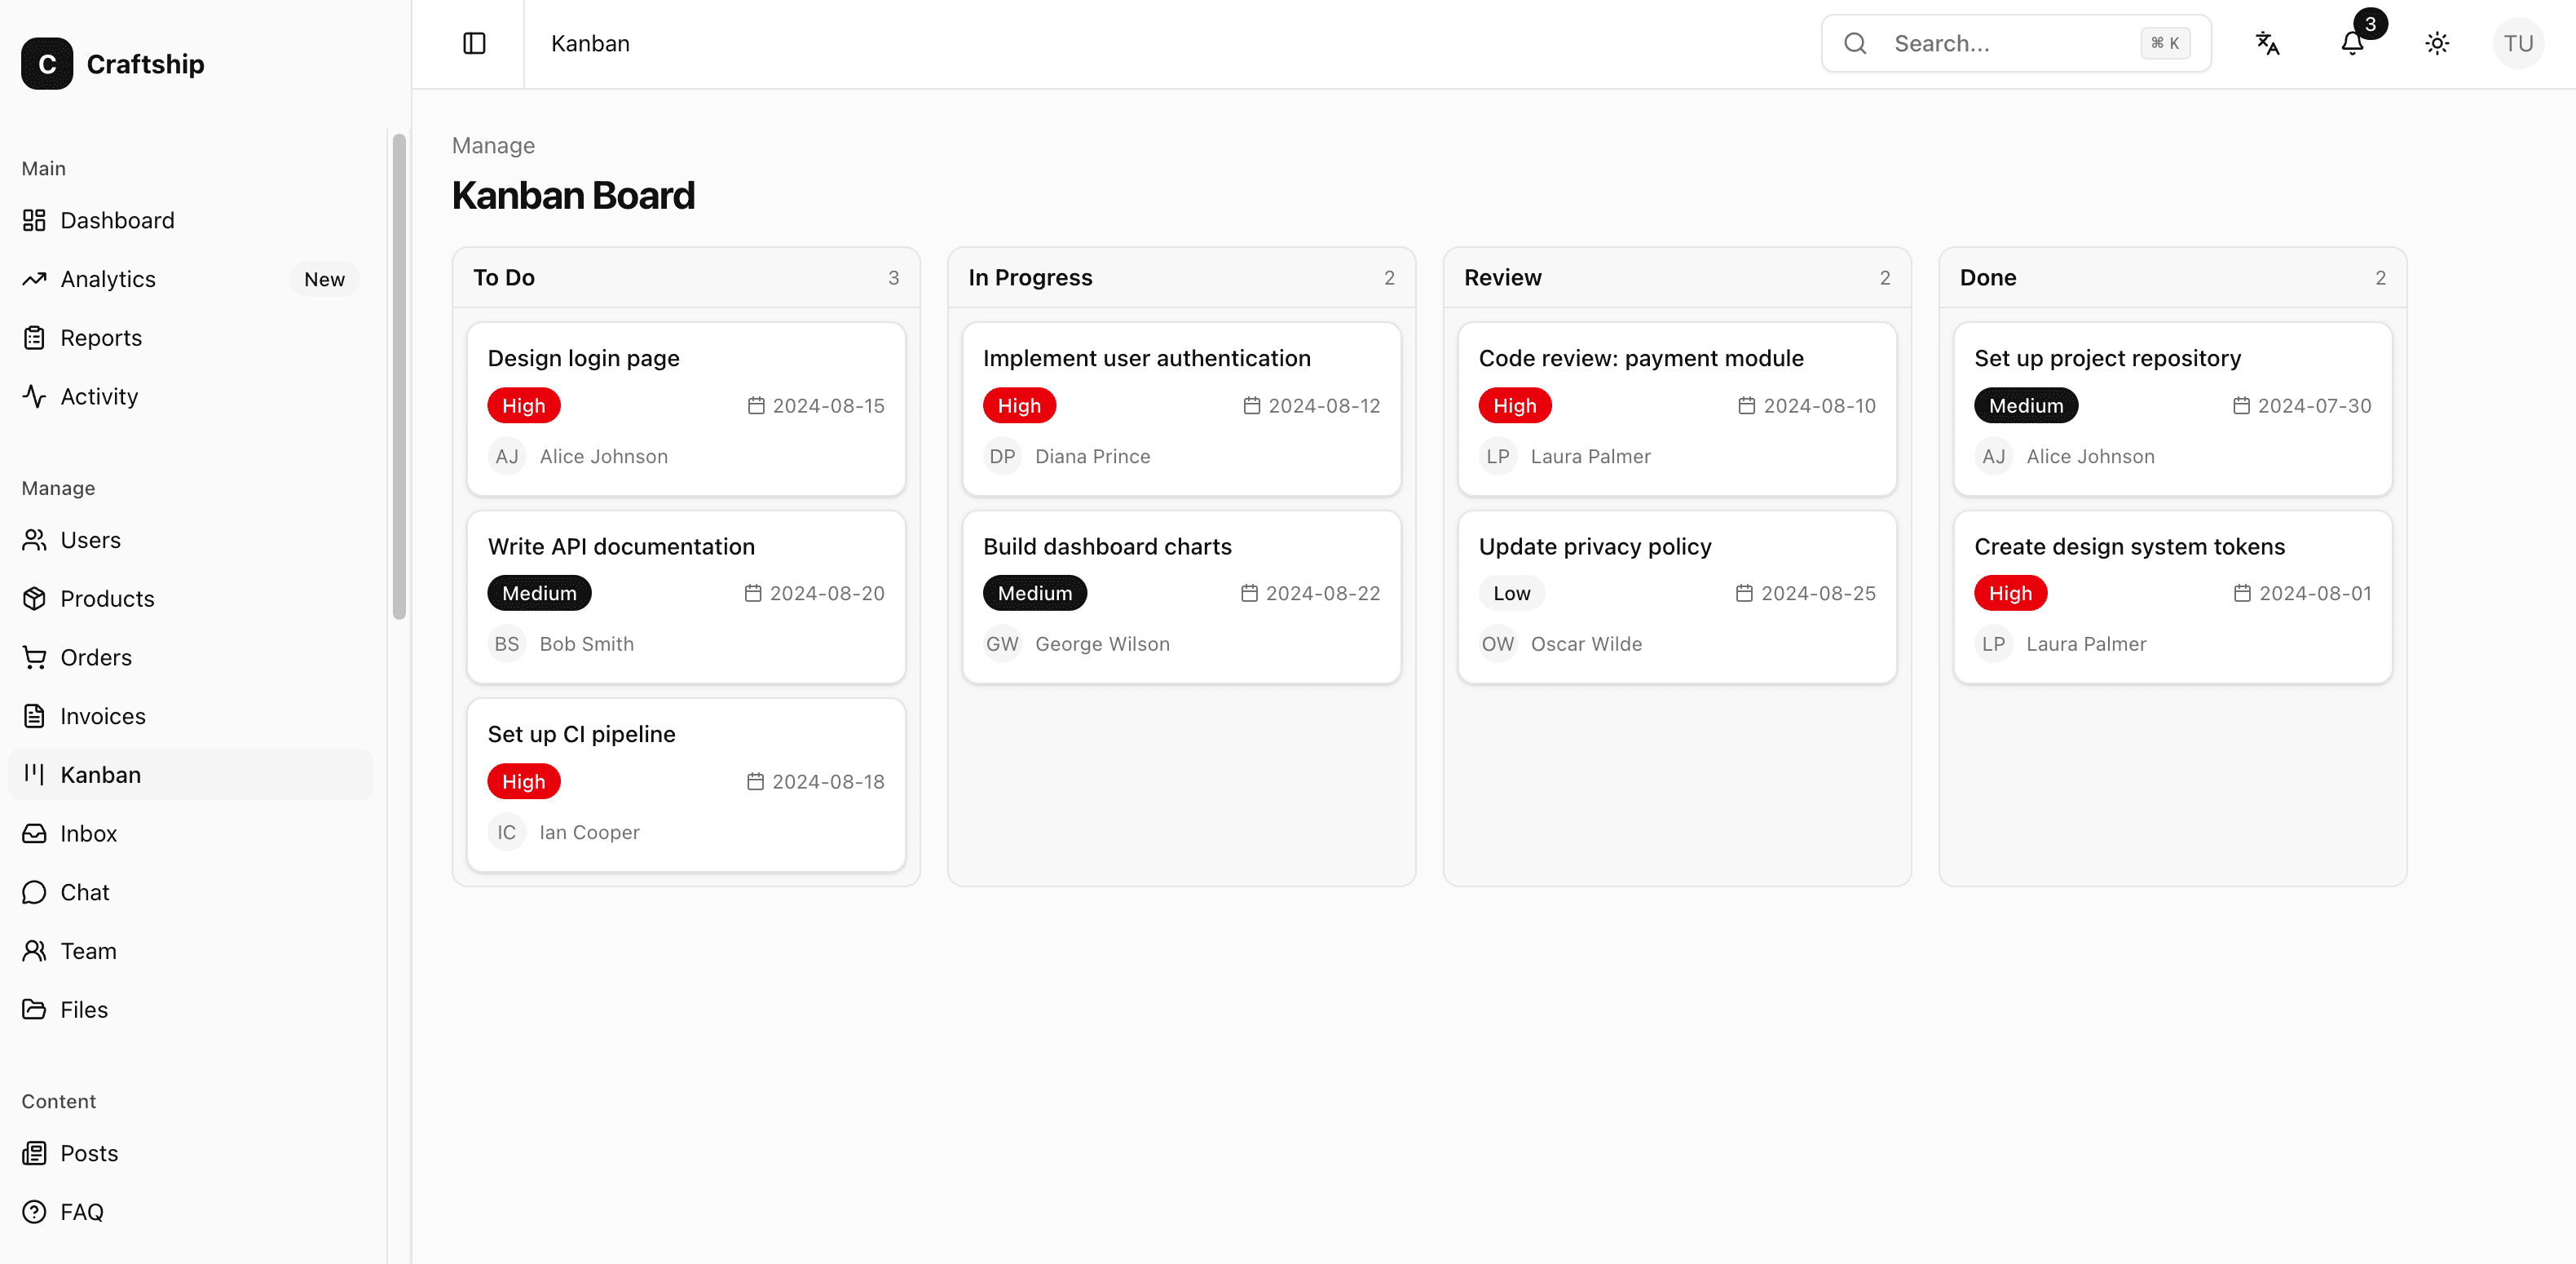
Task: Click the Products box icon
Action: click(35, 598)
